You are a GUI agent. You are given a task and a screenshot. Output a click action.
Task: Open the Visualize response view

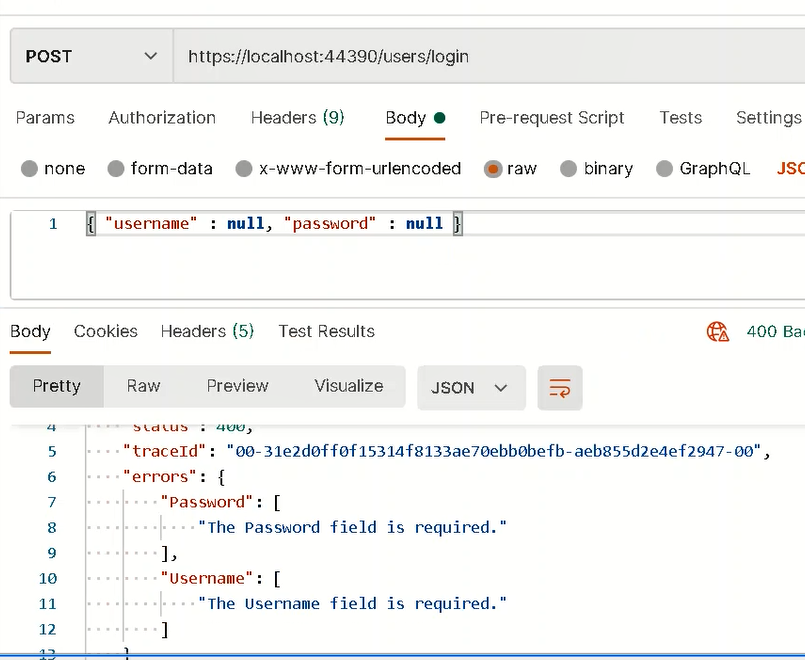(349, 386)
